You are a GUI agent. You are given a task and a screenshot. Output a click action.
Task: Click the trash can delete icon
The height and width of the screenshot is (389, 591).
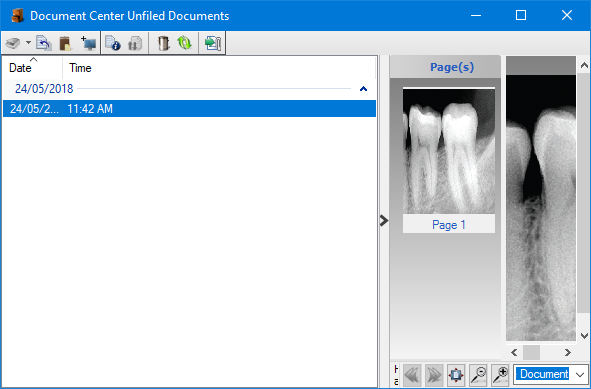pyautogui.click(x=163, y=43)
